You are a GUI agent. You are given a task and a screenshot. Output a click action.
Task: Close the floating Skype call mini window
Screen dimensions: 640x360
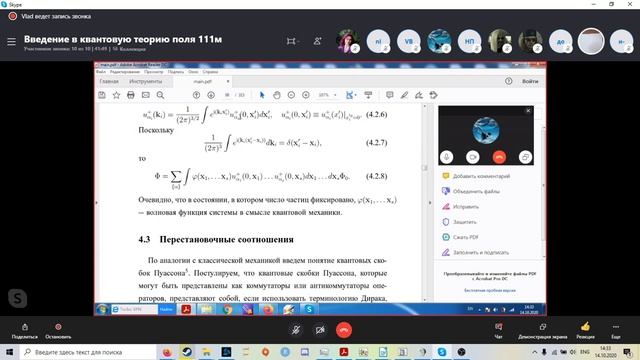(528, 111)
